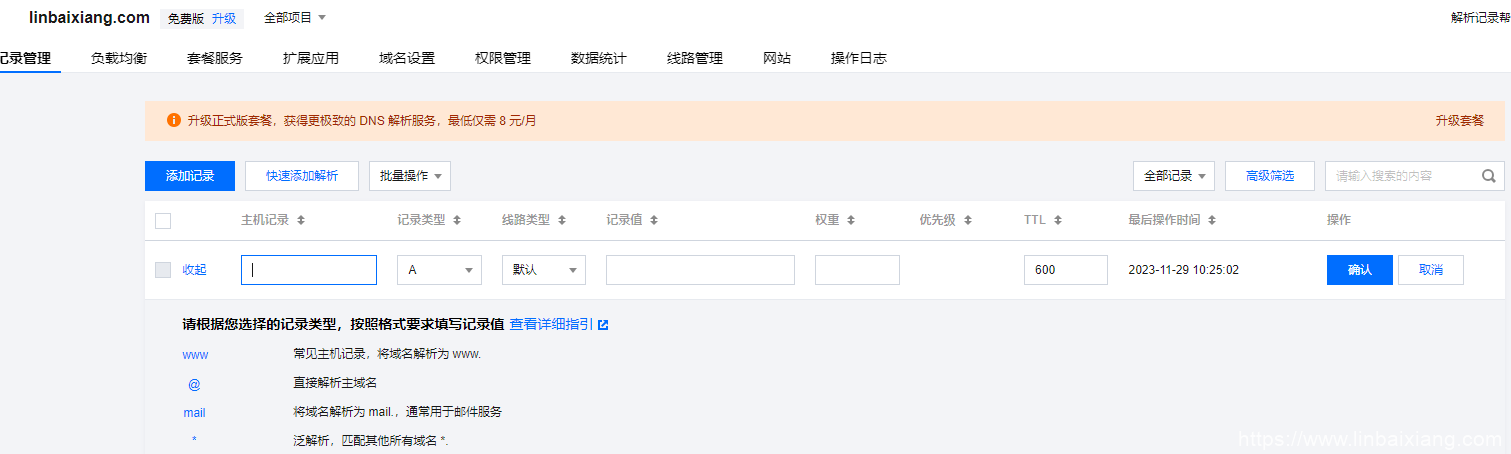Switch to 套餐服务 tab
Screen dimensions: 1511x454
215,58
